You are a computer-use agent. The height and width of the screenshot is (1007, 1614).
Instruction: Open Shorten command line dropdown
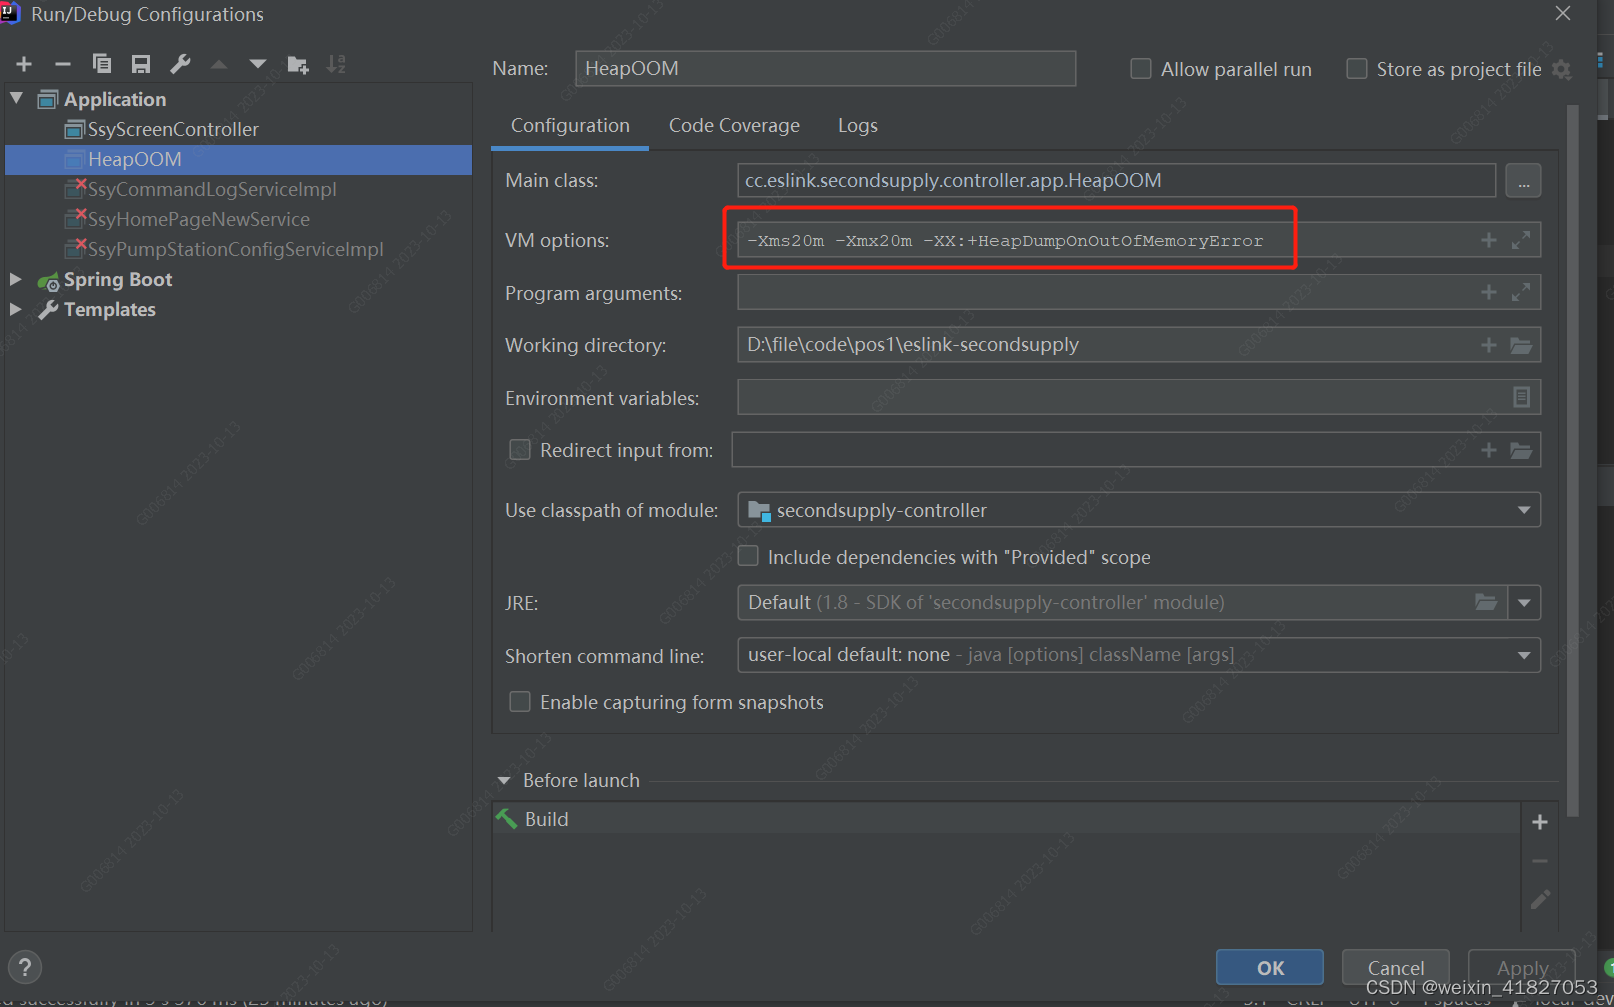point(1523,655)
